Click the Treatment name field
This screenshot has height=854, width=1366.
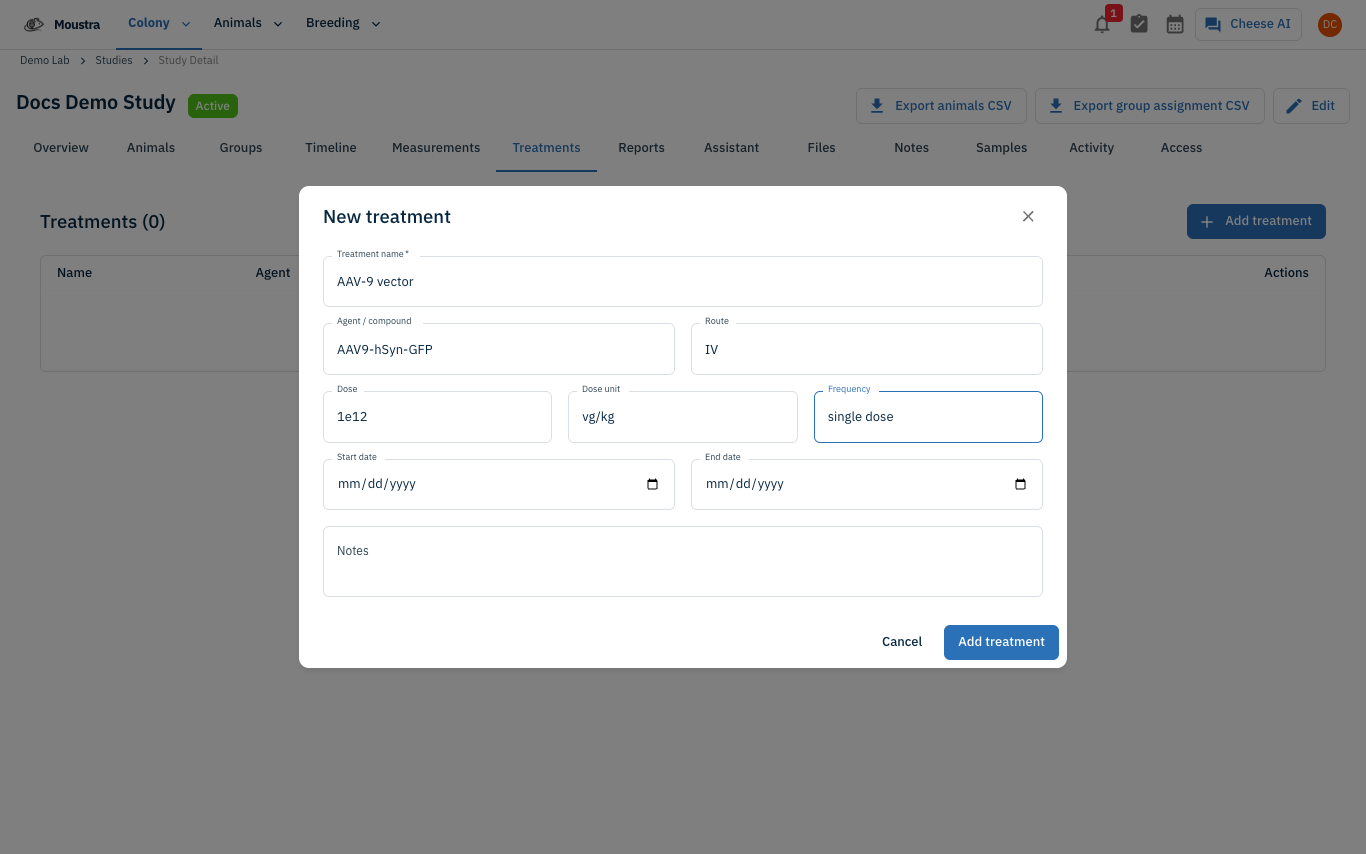point(683,282)
